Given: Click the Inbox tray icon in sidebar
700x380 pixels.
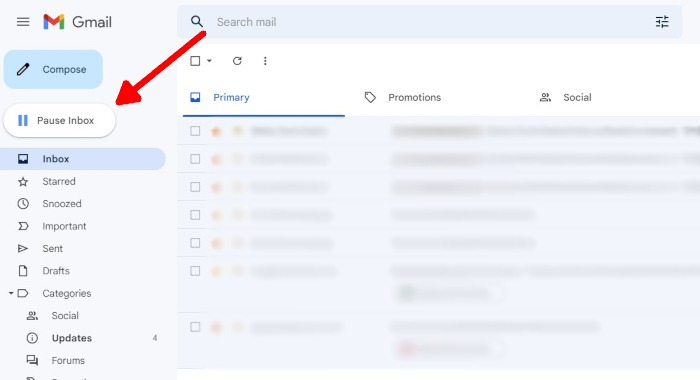Looking at the screenshot, I should [x=23, y=159].
